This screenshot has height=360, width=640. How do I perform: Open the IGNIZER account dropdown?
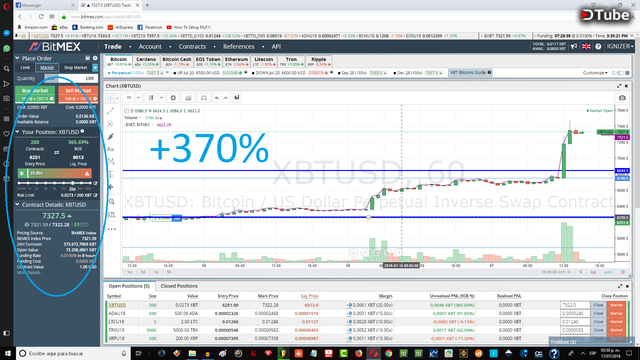pyautogui.click(x=620, y=47)
